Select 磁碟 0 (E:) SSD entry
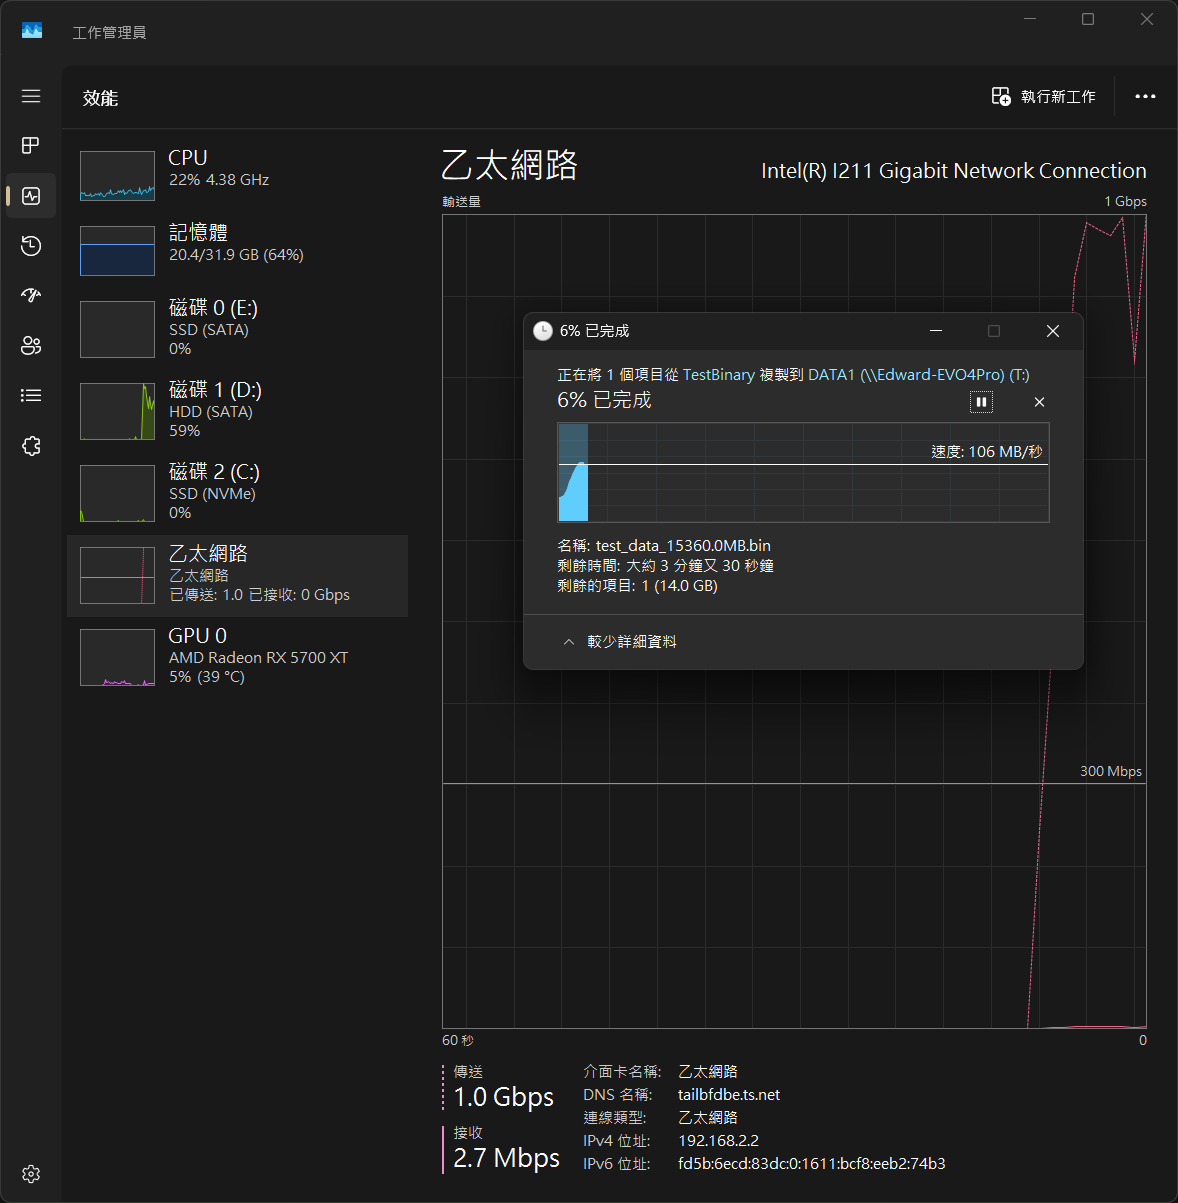 pos(237,329)
